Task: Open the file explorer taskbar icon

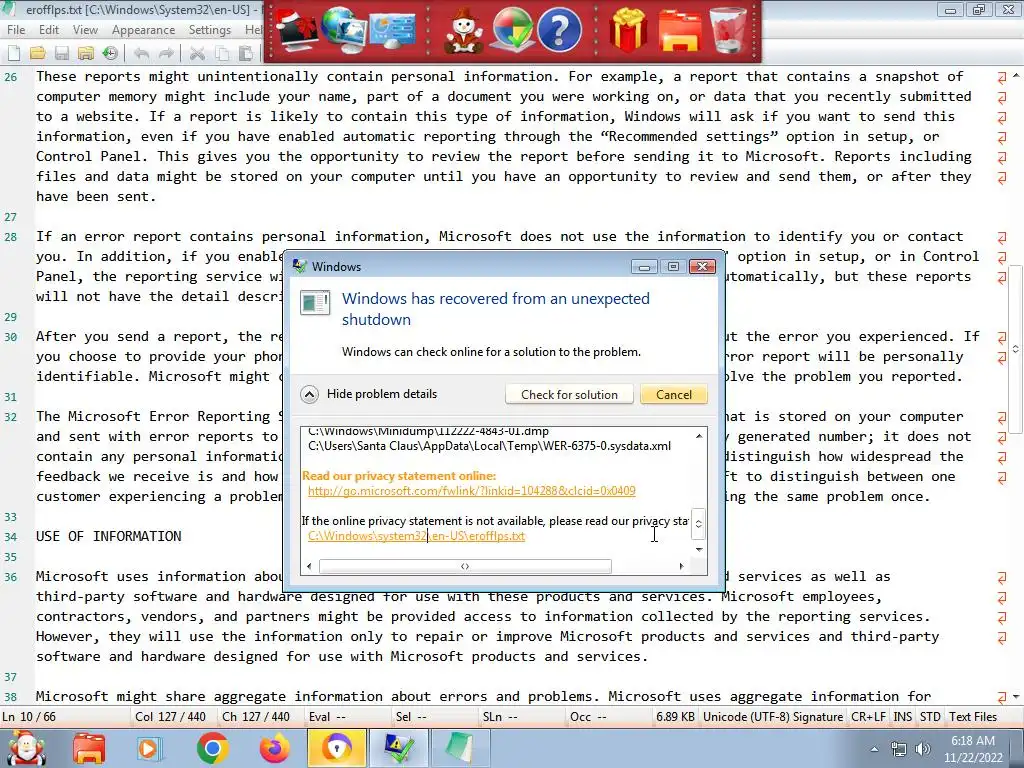Action: point(89,748)
